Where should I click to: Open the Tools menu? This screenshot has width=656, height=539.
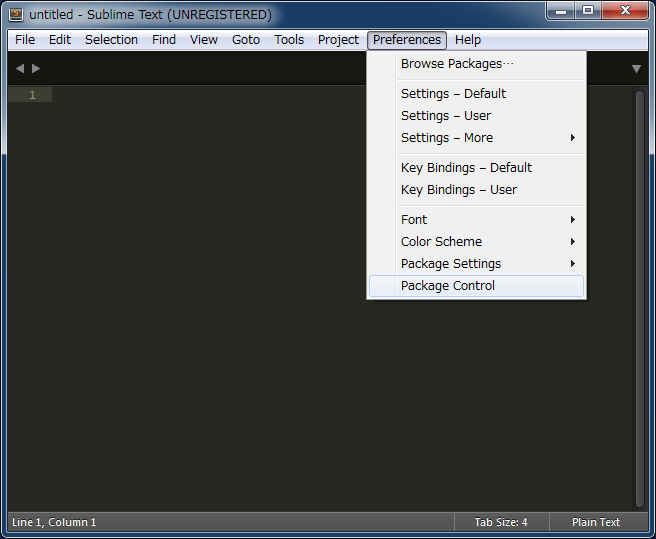pyautogui.click(x=289, y=40)
